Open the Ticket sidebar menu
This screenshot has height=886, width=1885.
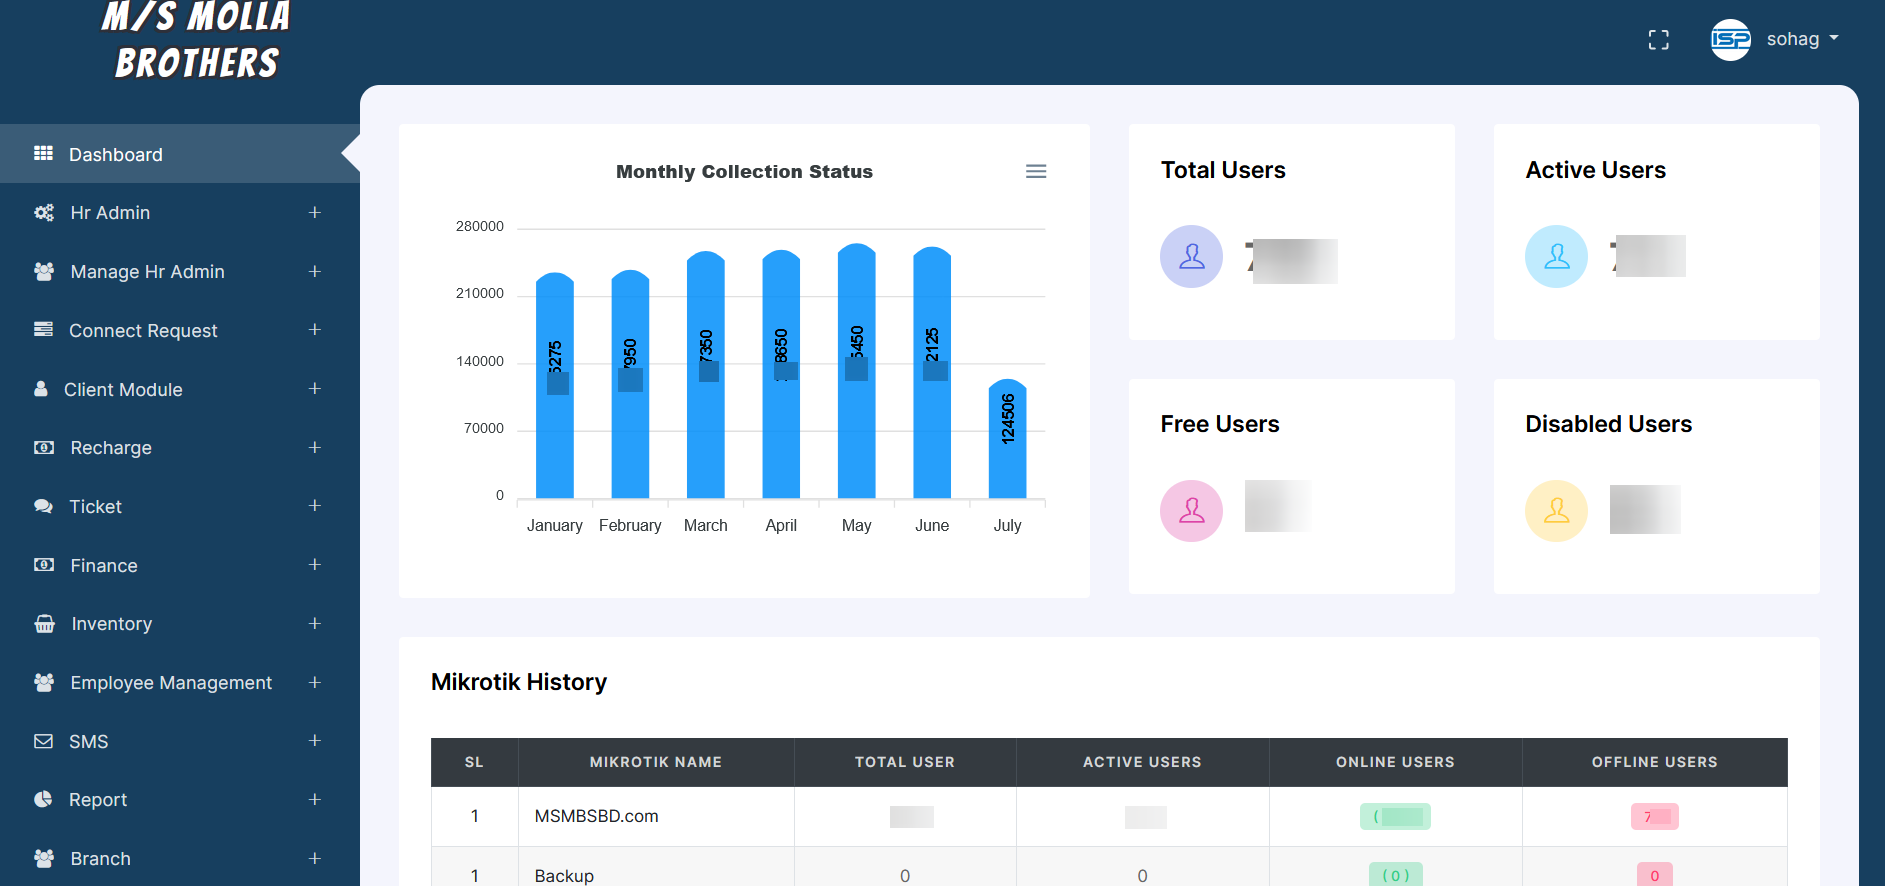point(95,507)
